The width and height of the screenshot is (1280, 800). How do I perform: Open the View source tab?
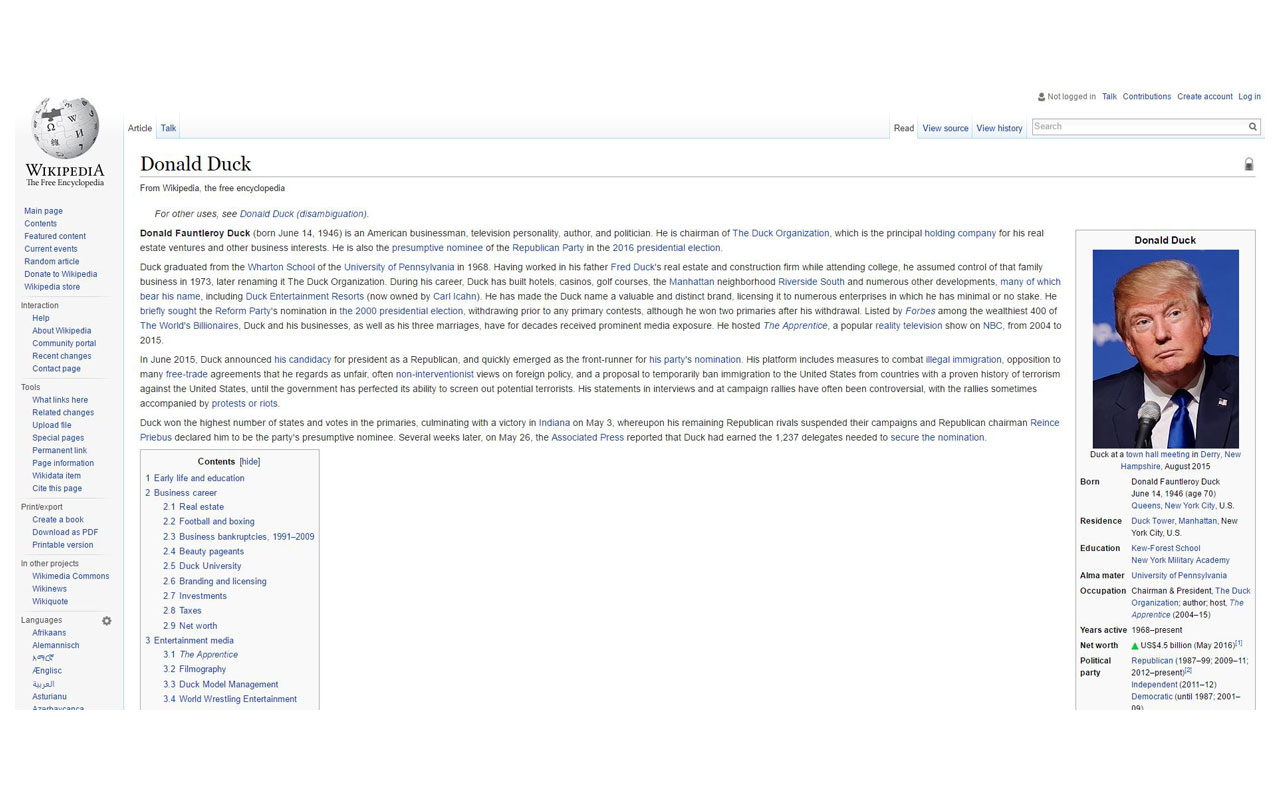coord(945,128)
